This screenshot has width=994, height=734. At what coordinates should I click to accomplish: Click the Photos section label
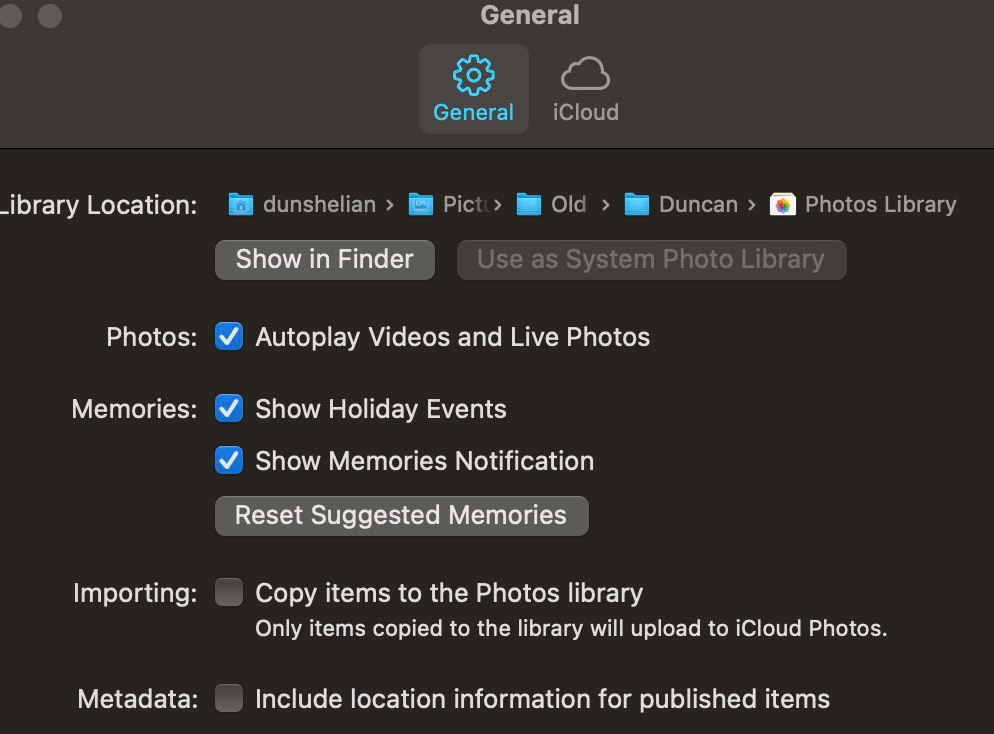click(152, 337)
